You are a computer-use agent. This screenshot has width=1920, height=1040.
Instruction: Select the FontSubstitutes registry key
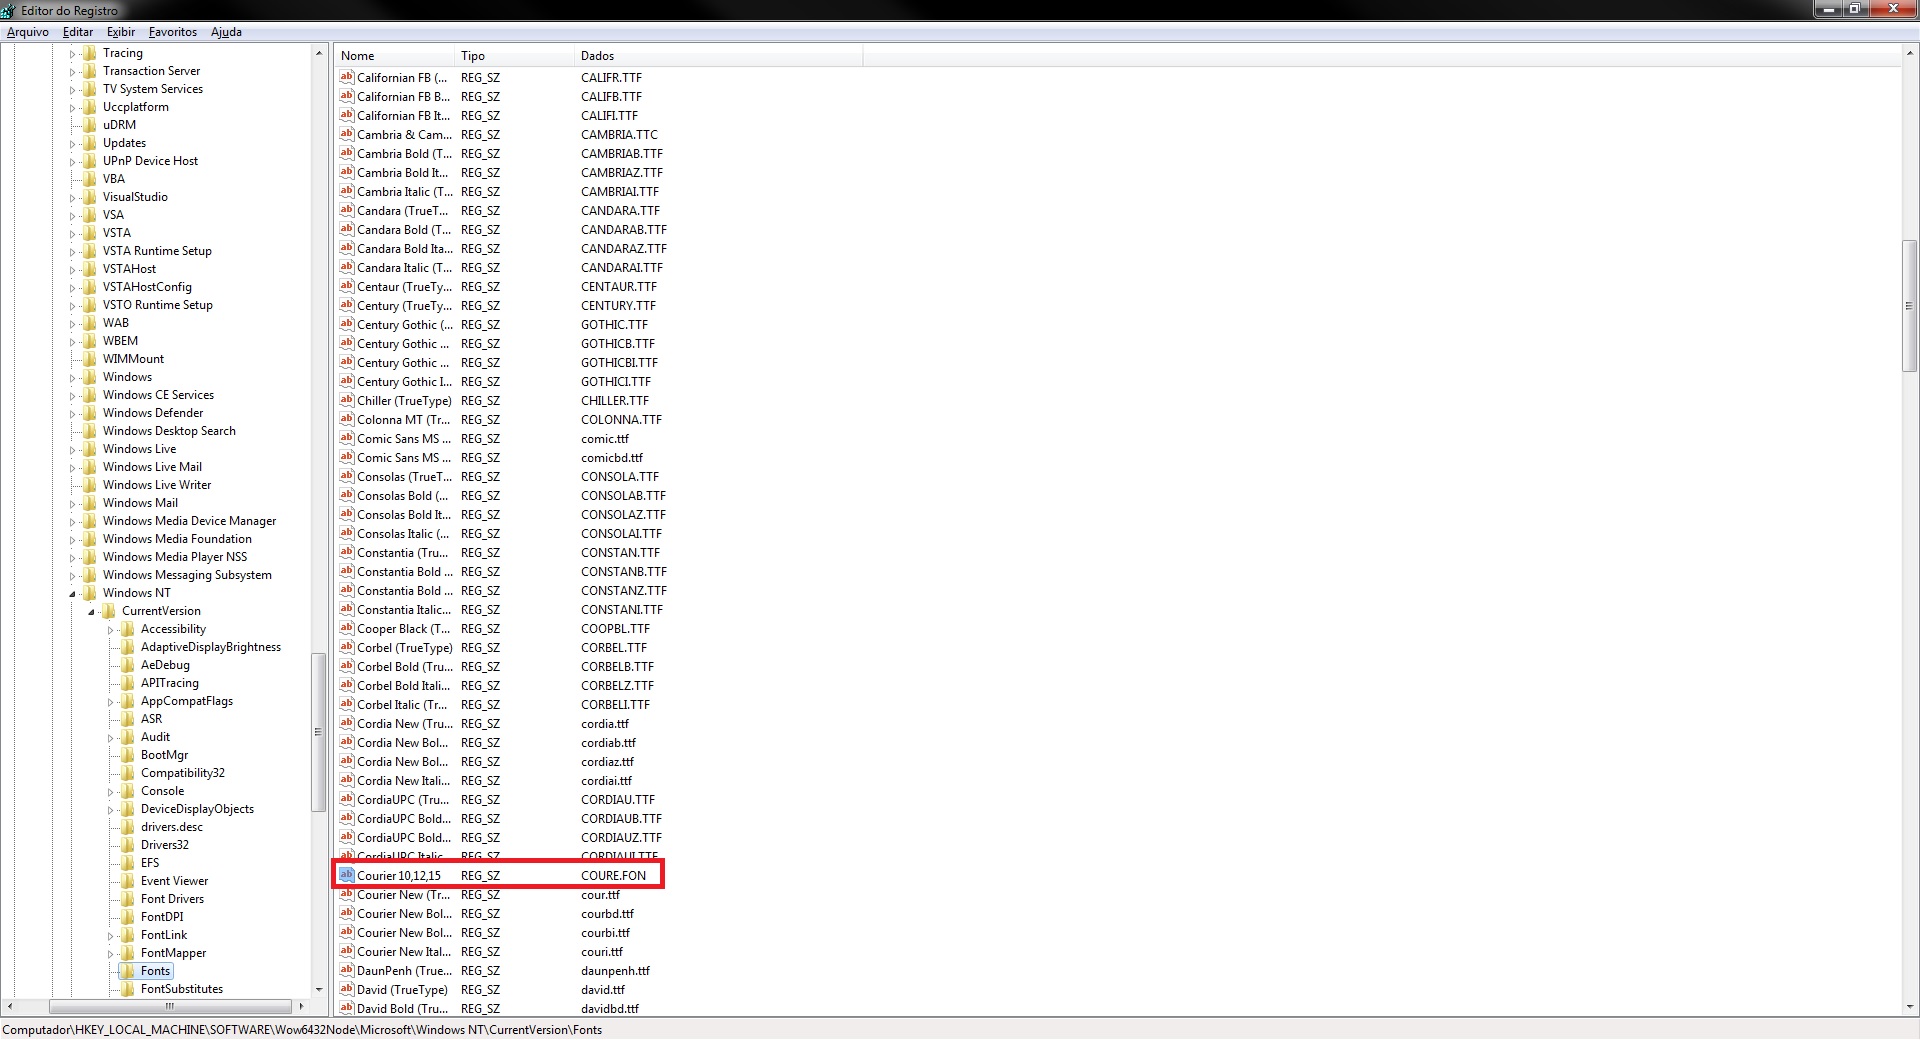182,989
